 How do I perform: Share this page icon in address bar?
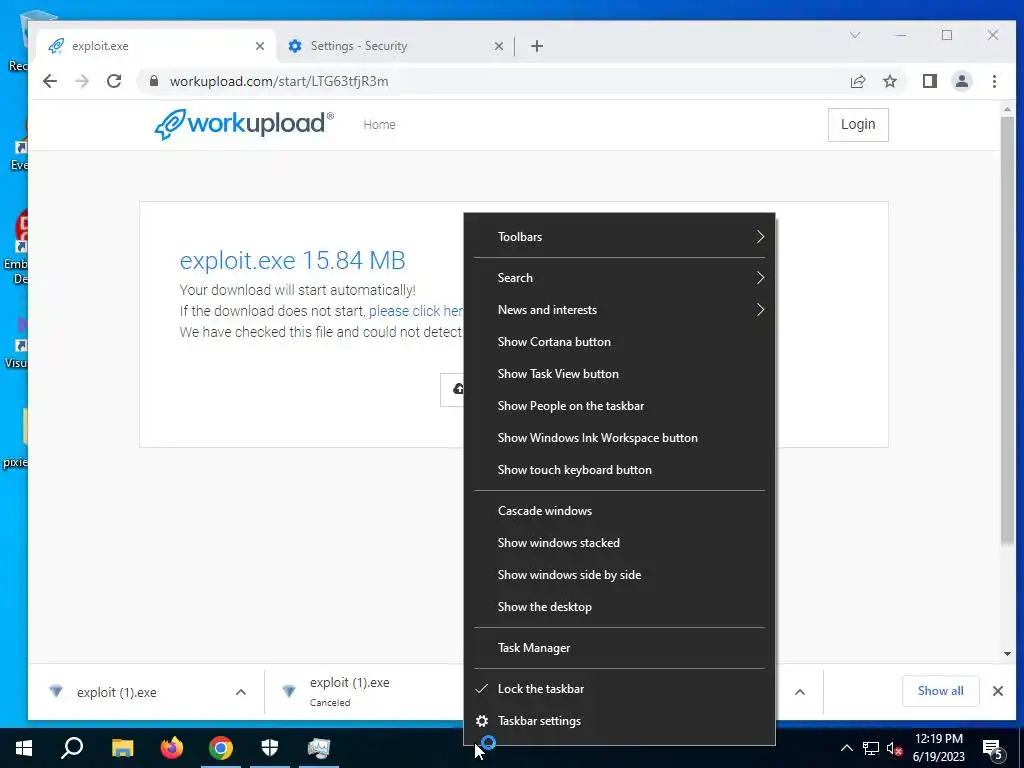tap(857, 81)
